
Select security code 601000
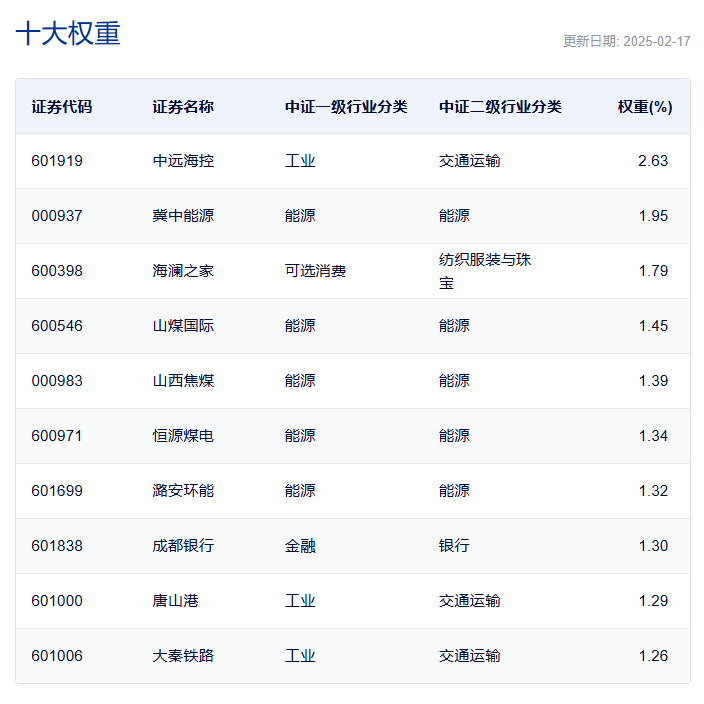pos(57,601)
